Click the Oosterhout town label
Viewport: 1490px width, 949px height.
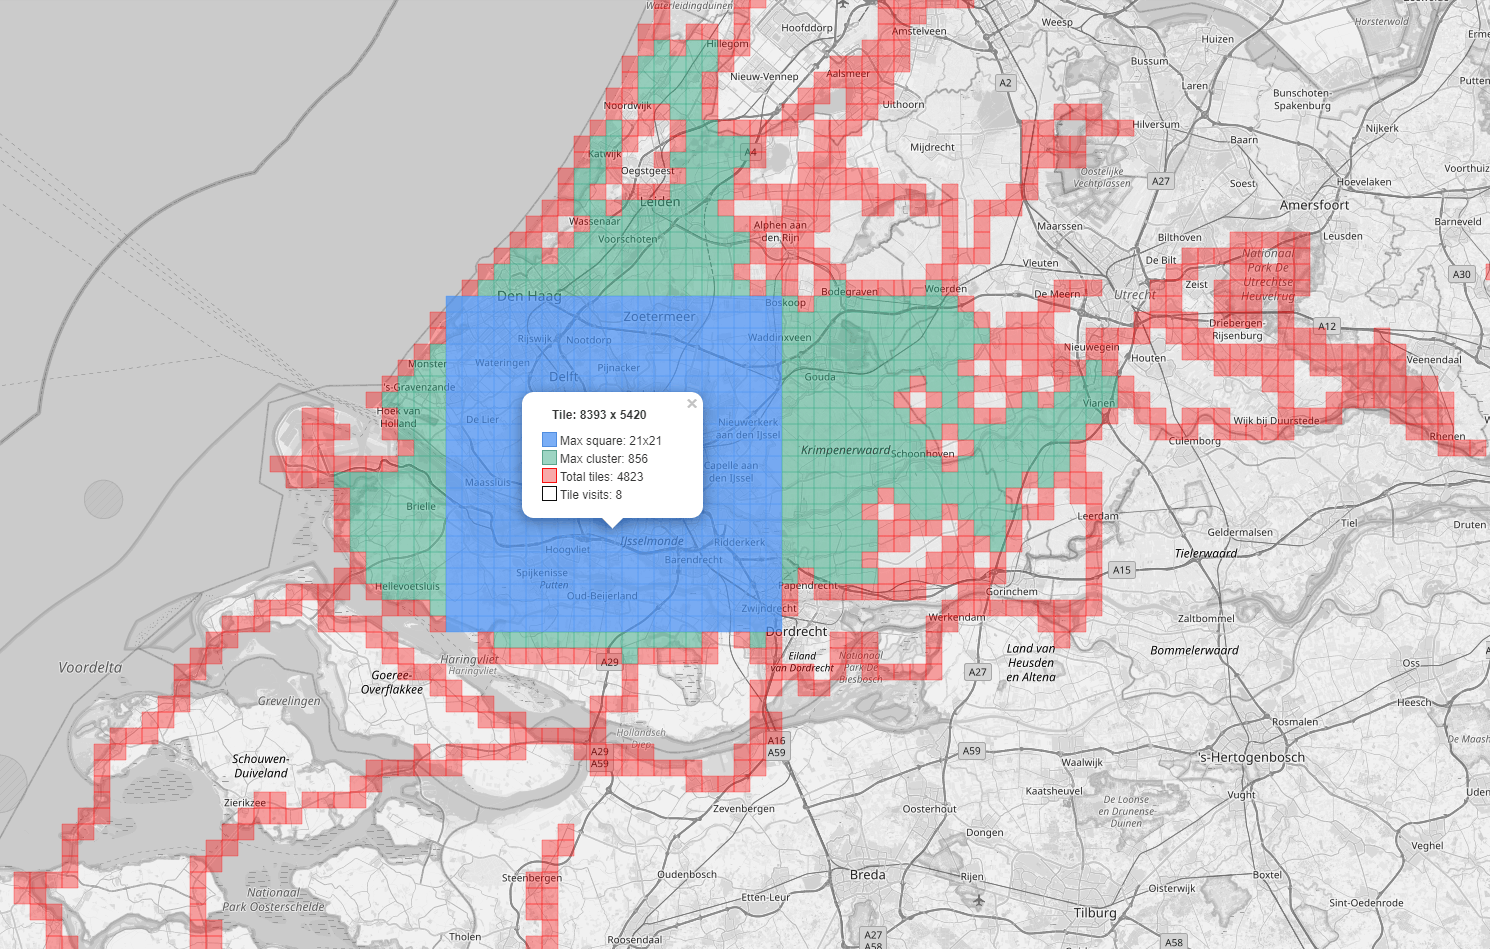point(930,809)
